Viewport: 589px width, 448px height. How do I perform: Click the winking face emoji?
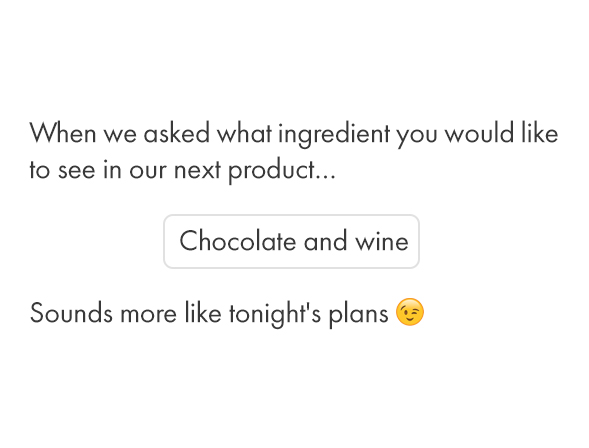(410, 312)
